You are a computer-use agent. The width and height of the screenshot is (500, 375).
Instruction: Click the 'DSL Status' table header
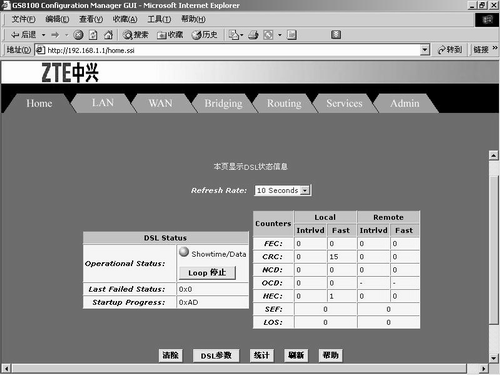click(x=165, y=238)
